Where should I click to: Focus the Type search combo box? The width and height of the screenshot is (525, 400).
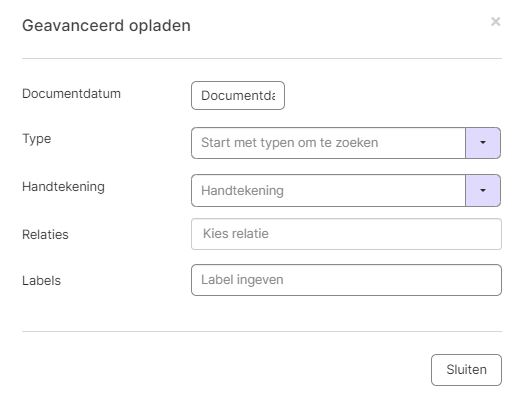pyautogui.click(x=328, y=143)
